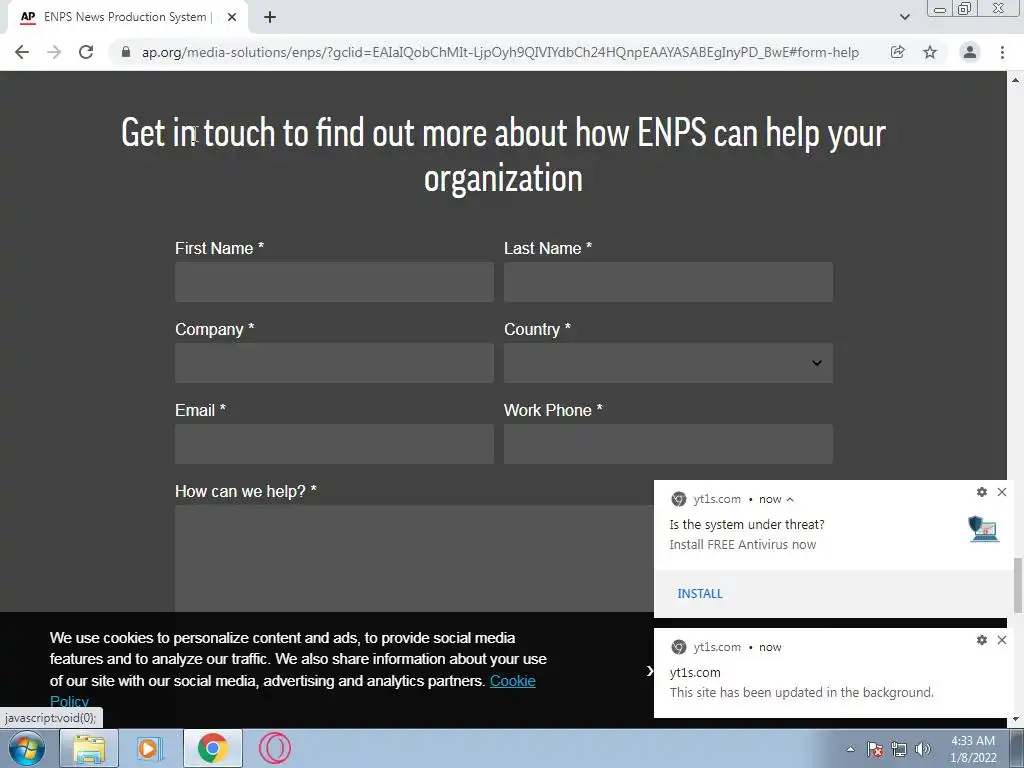Click the Chrome taskbar icon
Image resolution: width=1024 pixels, height=768 pixels.
213,748
